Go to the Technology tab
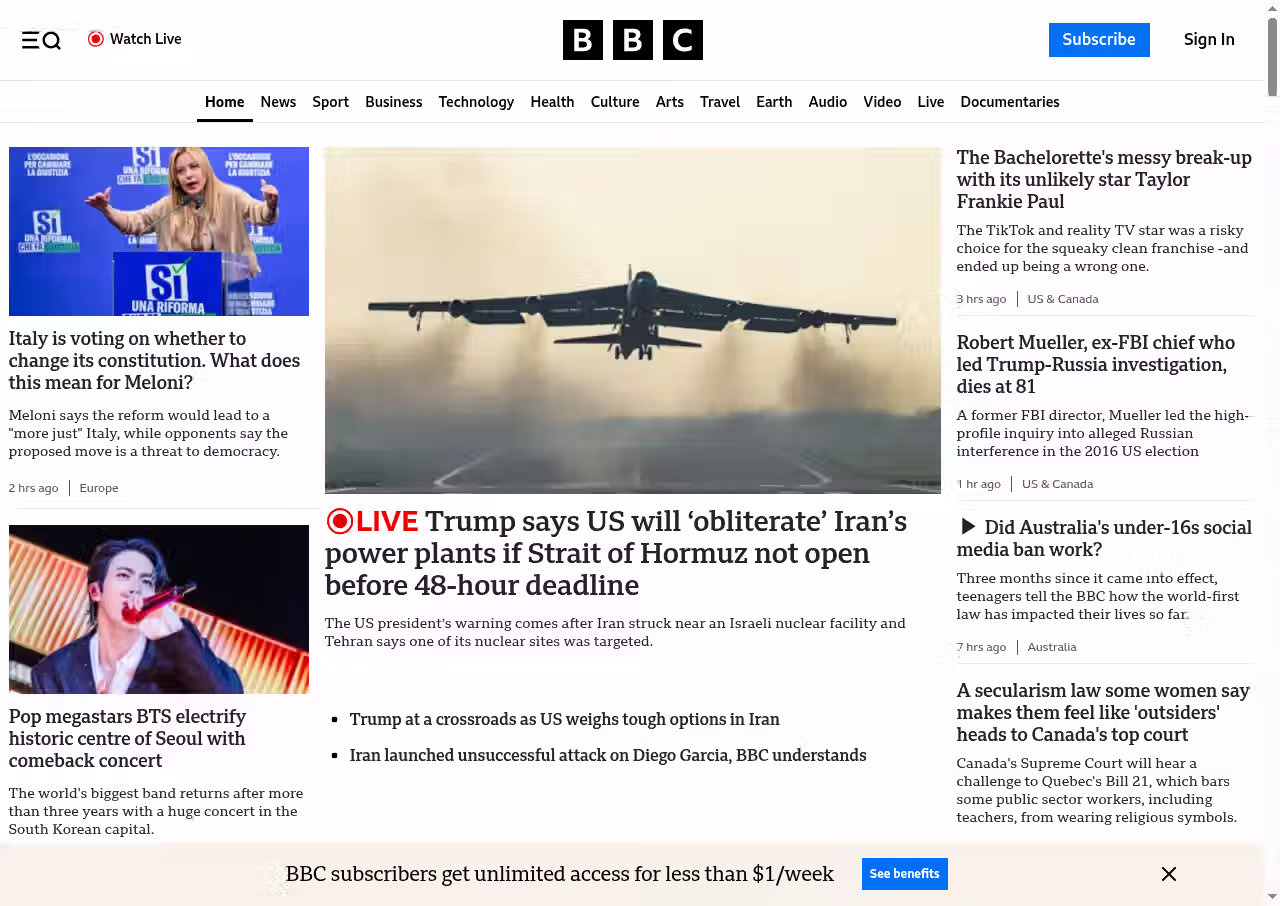This screenshot has height=906, width=1280. point(476,102)
